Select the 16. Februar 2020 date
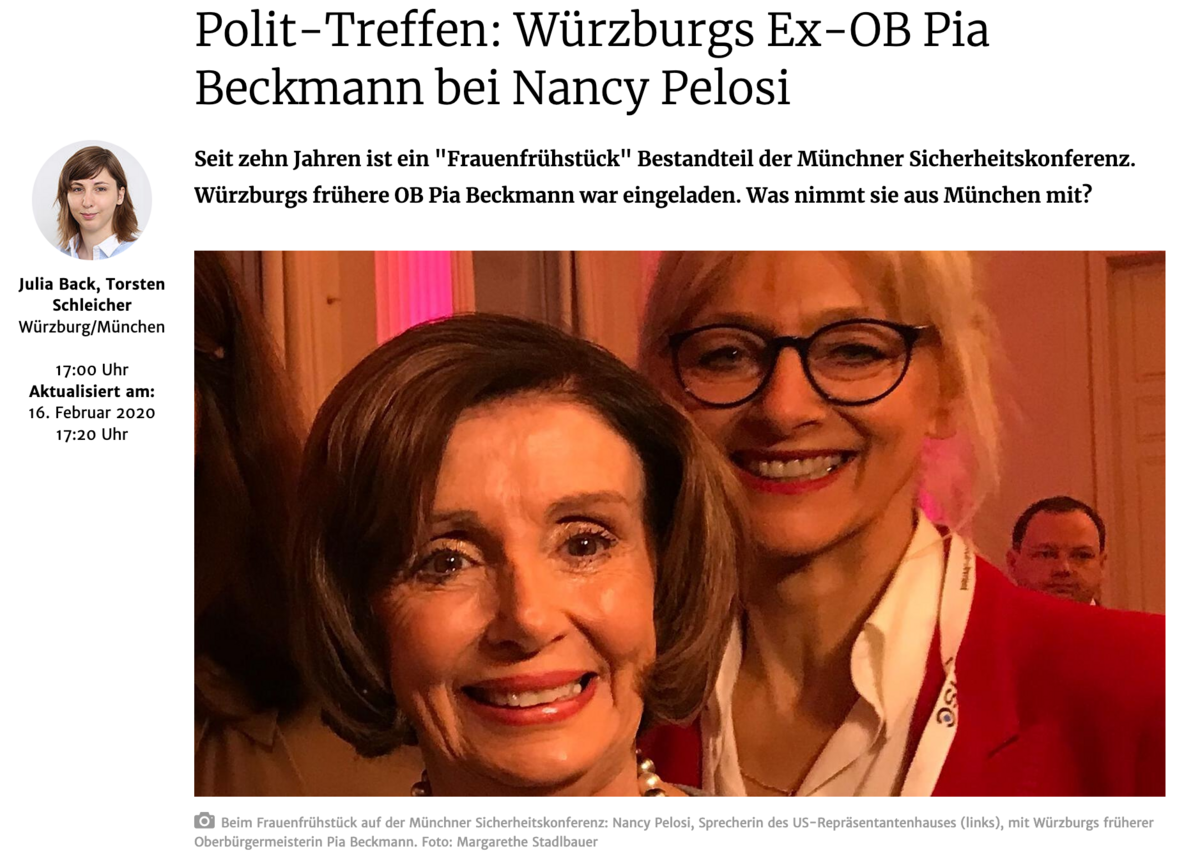The height and width of the screenshot is (867, 1200). [x=92, y=413]
